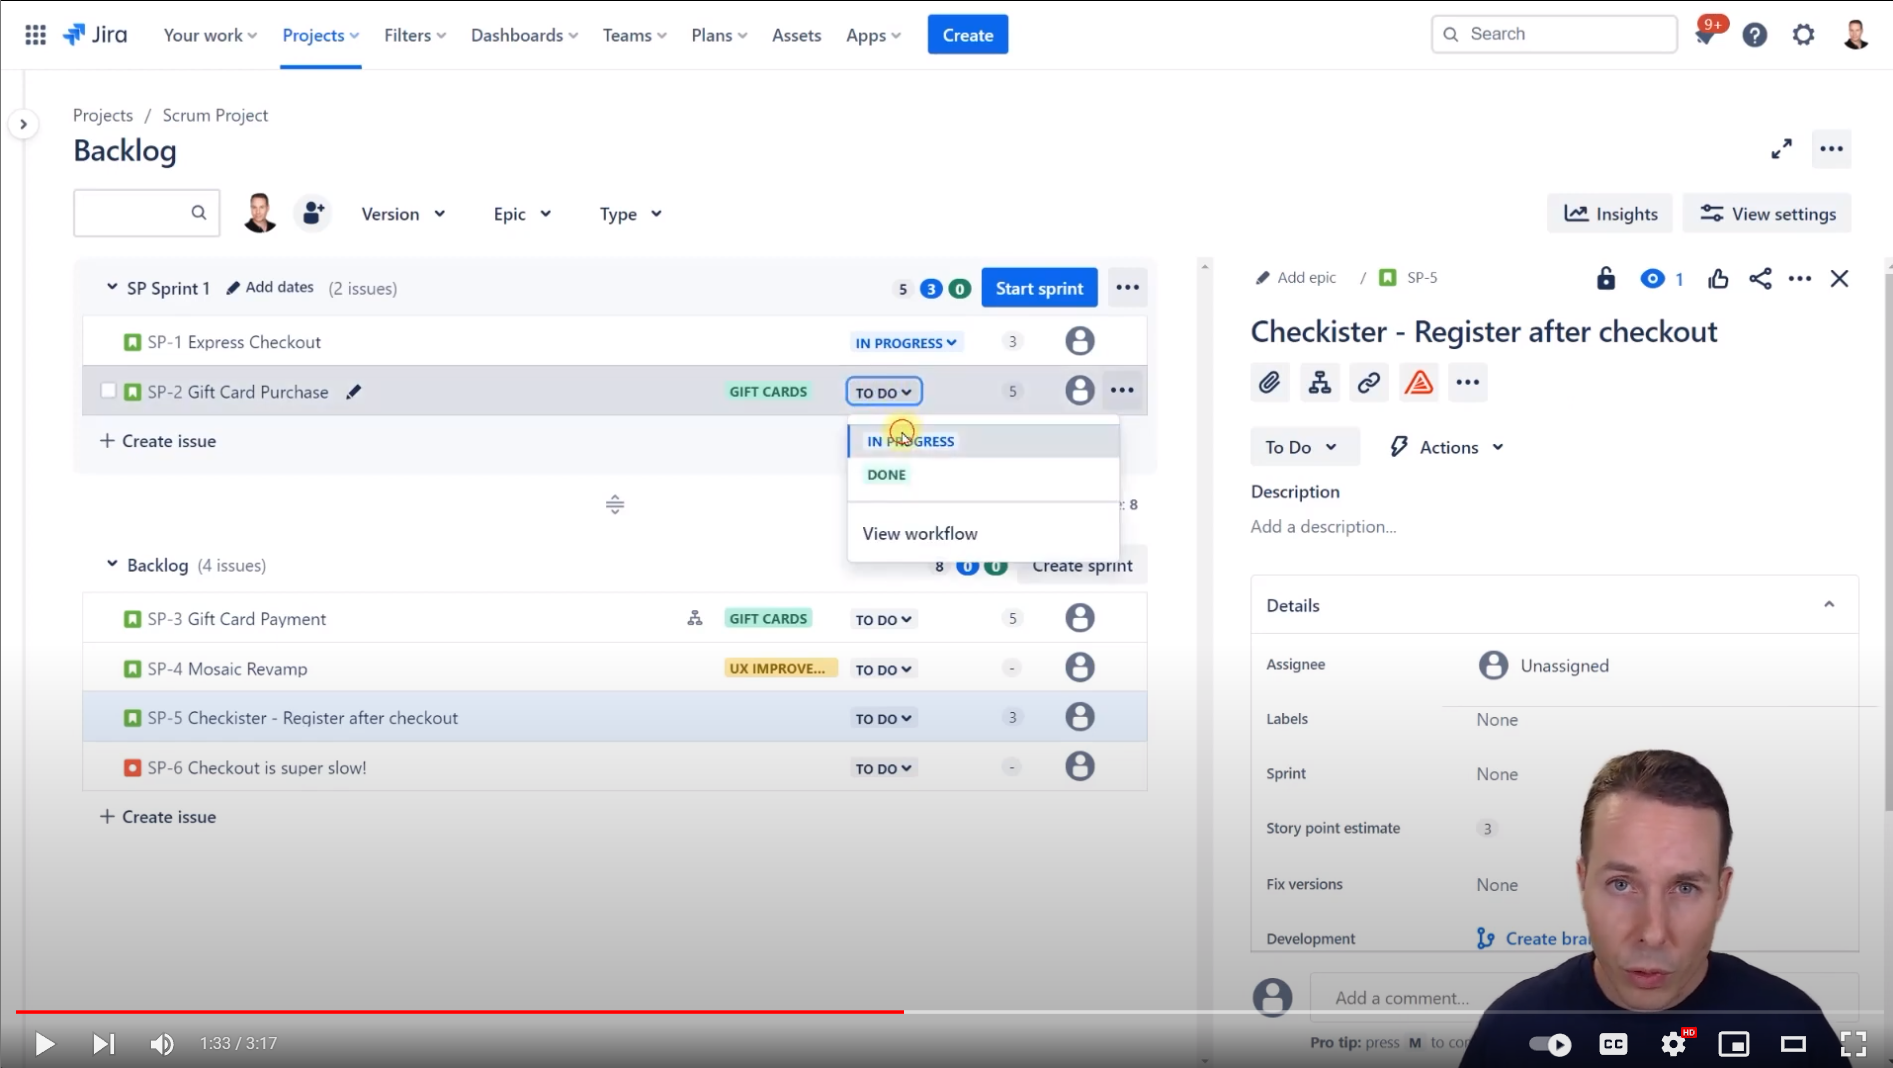Screen dimensions: 1893x1068
Task: Click the red triangle app icon
Action: (1418, 382)
